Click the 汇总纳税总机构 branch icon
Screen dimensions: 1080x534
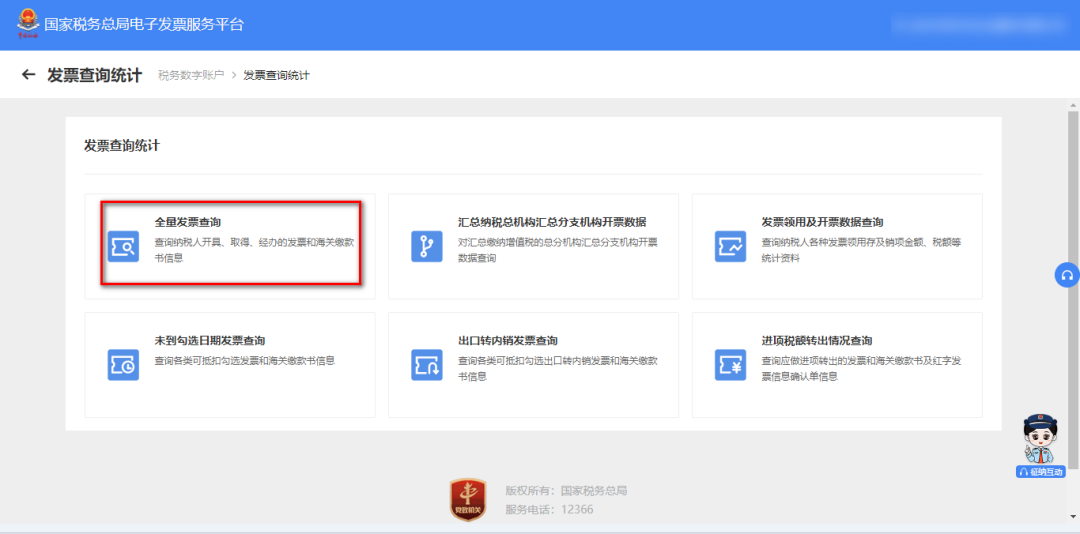pos(427,246)
